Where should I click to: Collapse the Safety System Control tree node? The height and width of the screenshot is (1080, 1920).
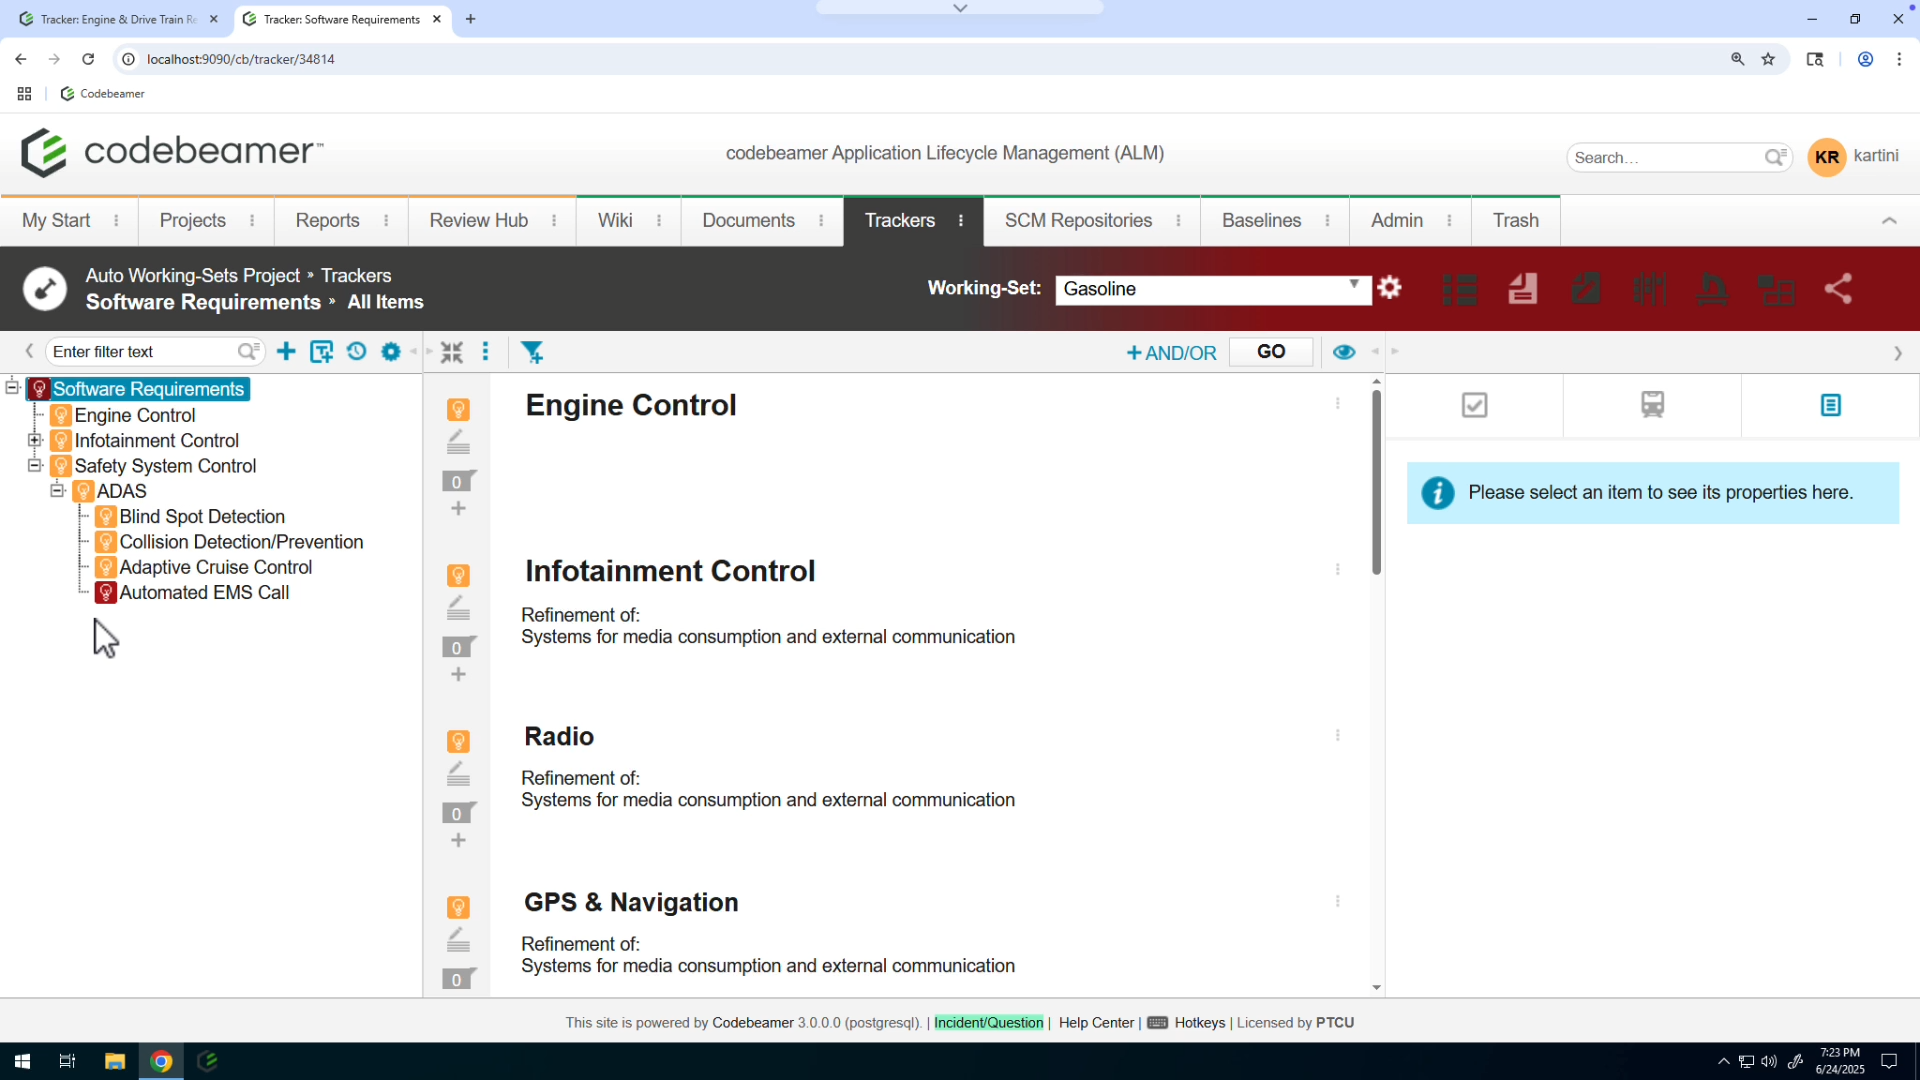35,465
